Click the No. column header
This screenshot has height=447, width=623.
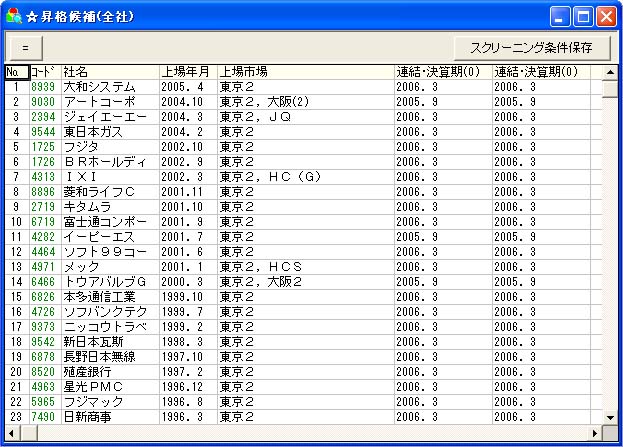16,72
